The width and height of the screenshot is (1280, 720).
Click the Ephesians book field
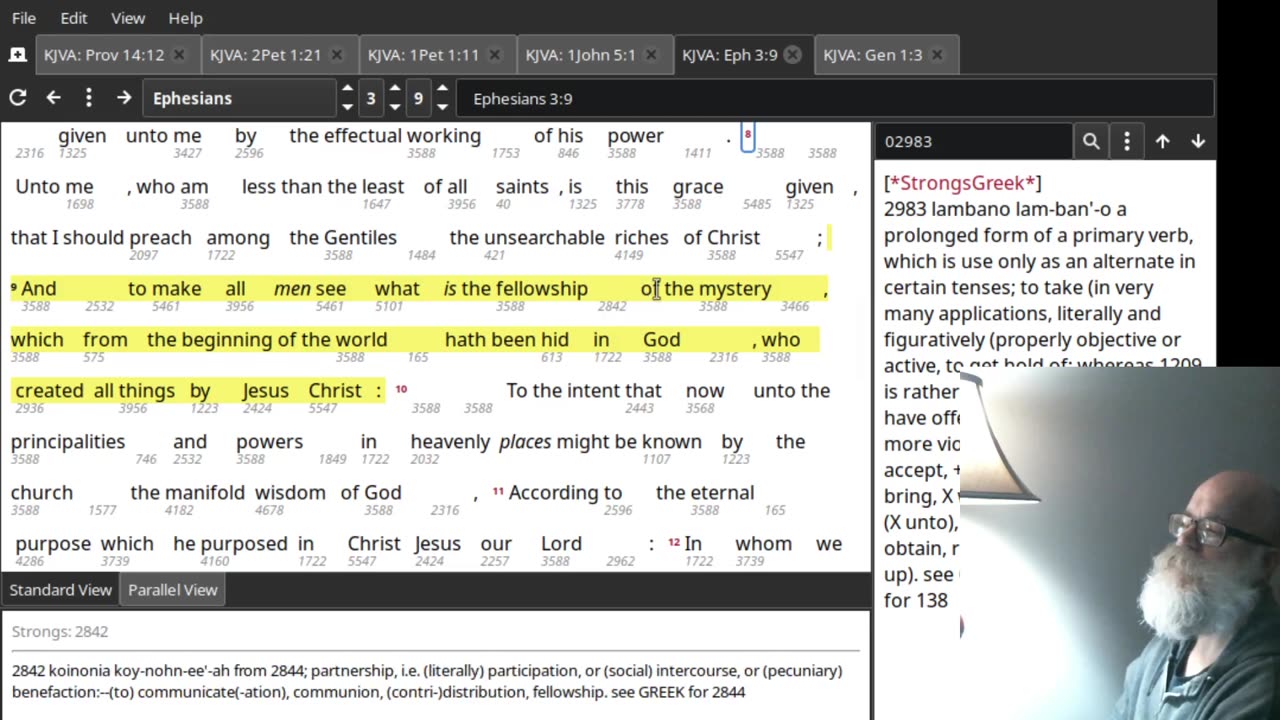point(240,98)
